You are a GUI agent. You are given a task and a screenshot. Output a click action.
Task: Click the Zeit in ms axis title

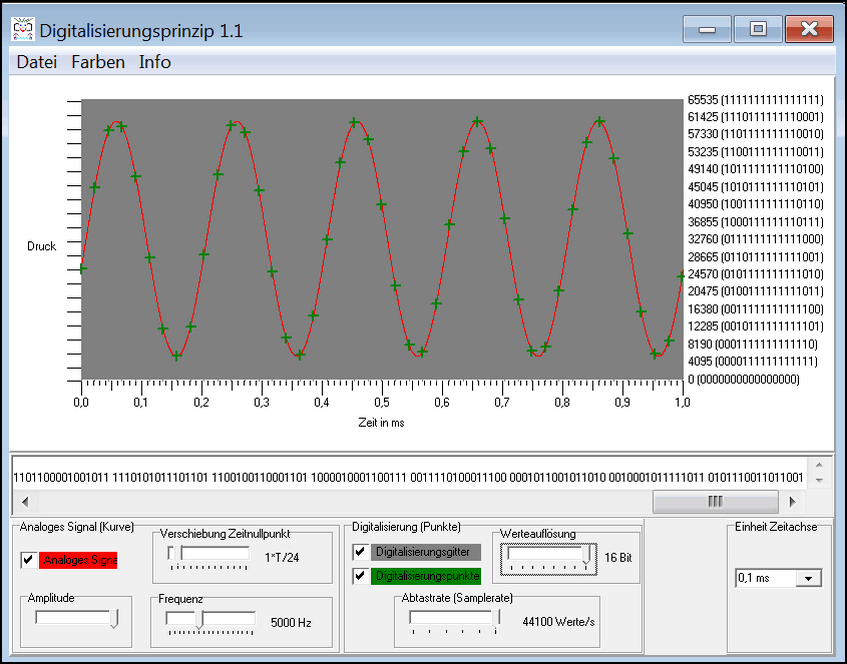(381, 422)
